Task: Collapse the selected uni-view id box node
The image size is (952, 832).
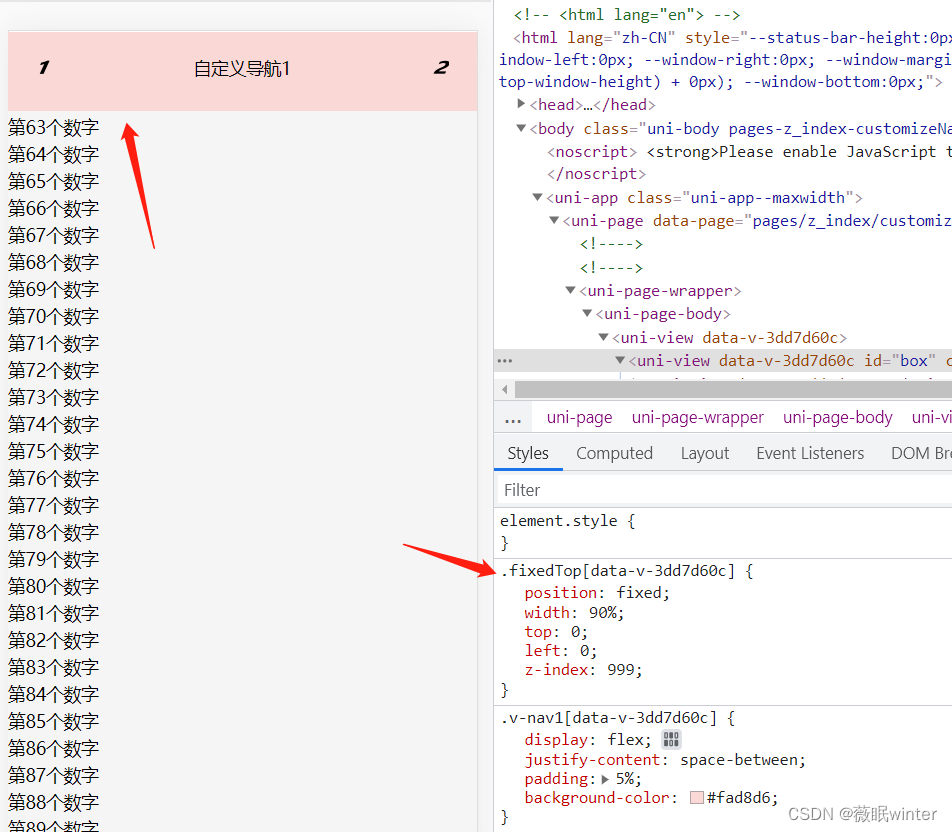Action: tap(620, 360)
